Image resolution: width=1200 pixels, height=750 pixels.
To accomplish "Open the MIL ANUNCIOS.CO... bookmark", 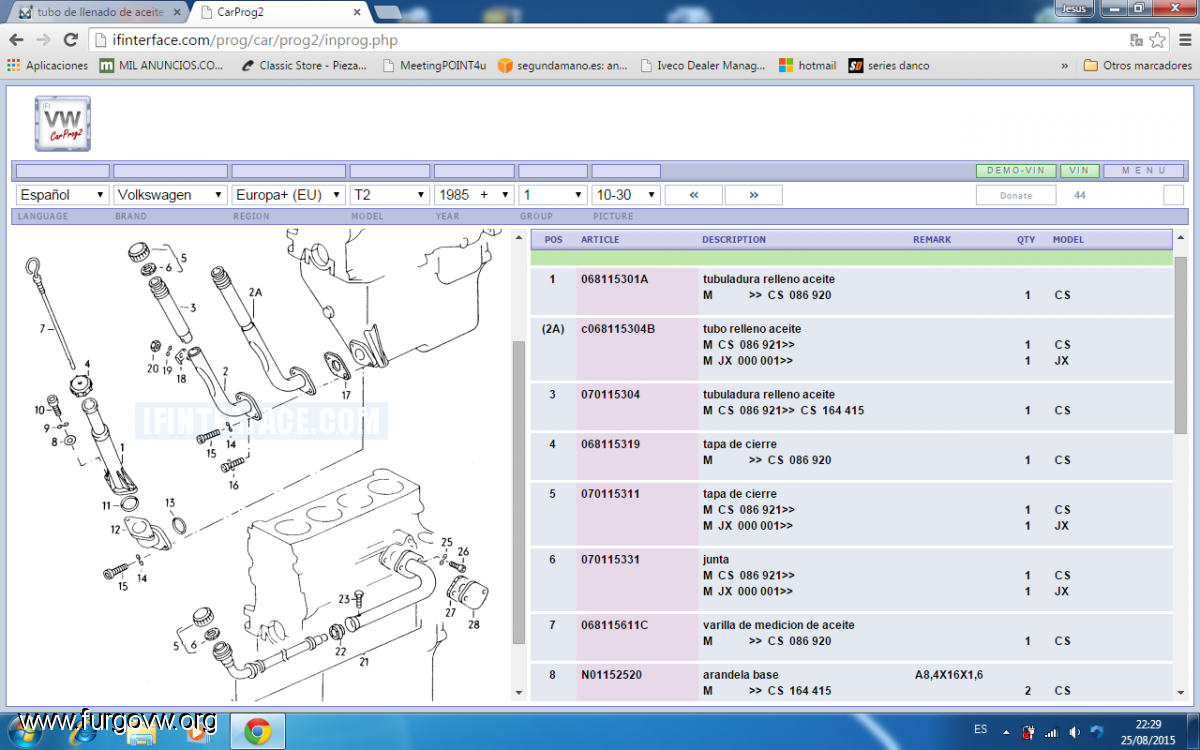I will pyautogui.click(x=162, y=66).
